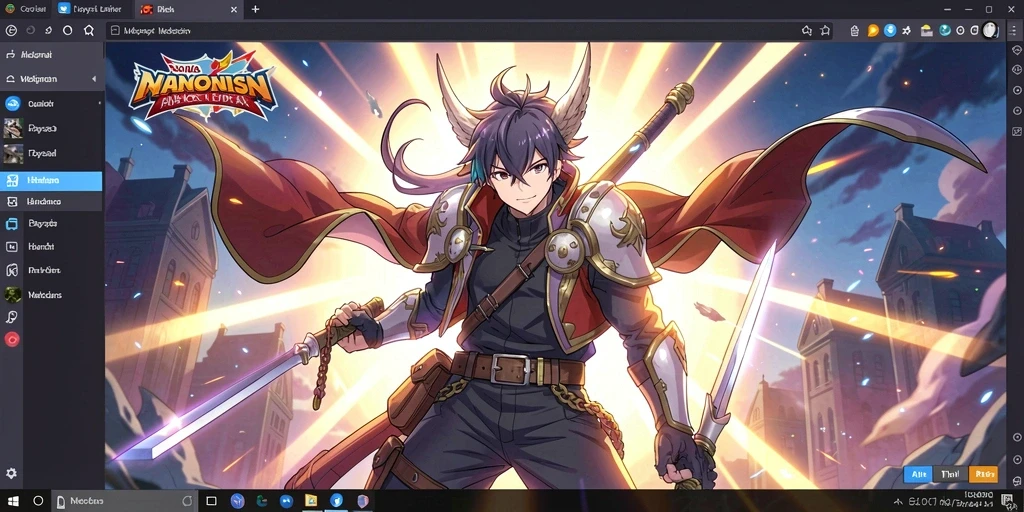Viewport: 1024px width, 512px height.
Task: Click the blue cloud icon in sidebar
Action: click(12, 103)
